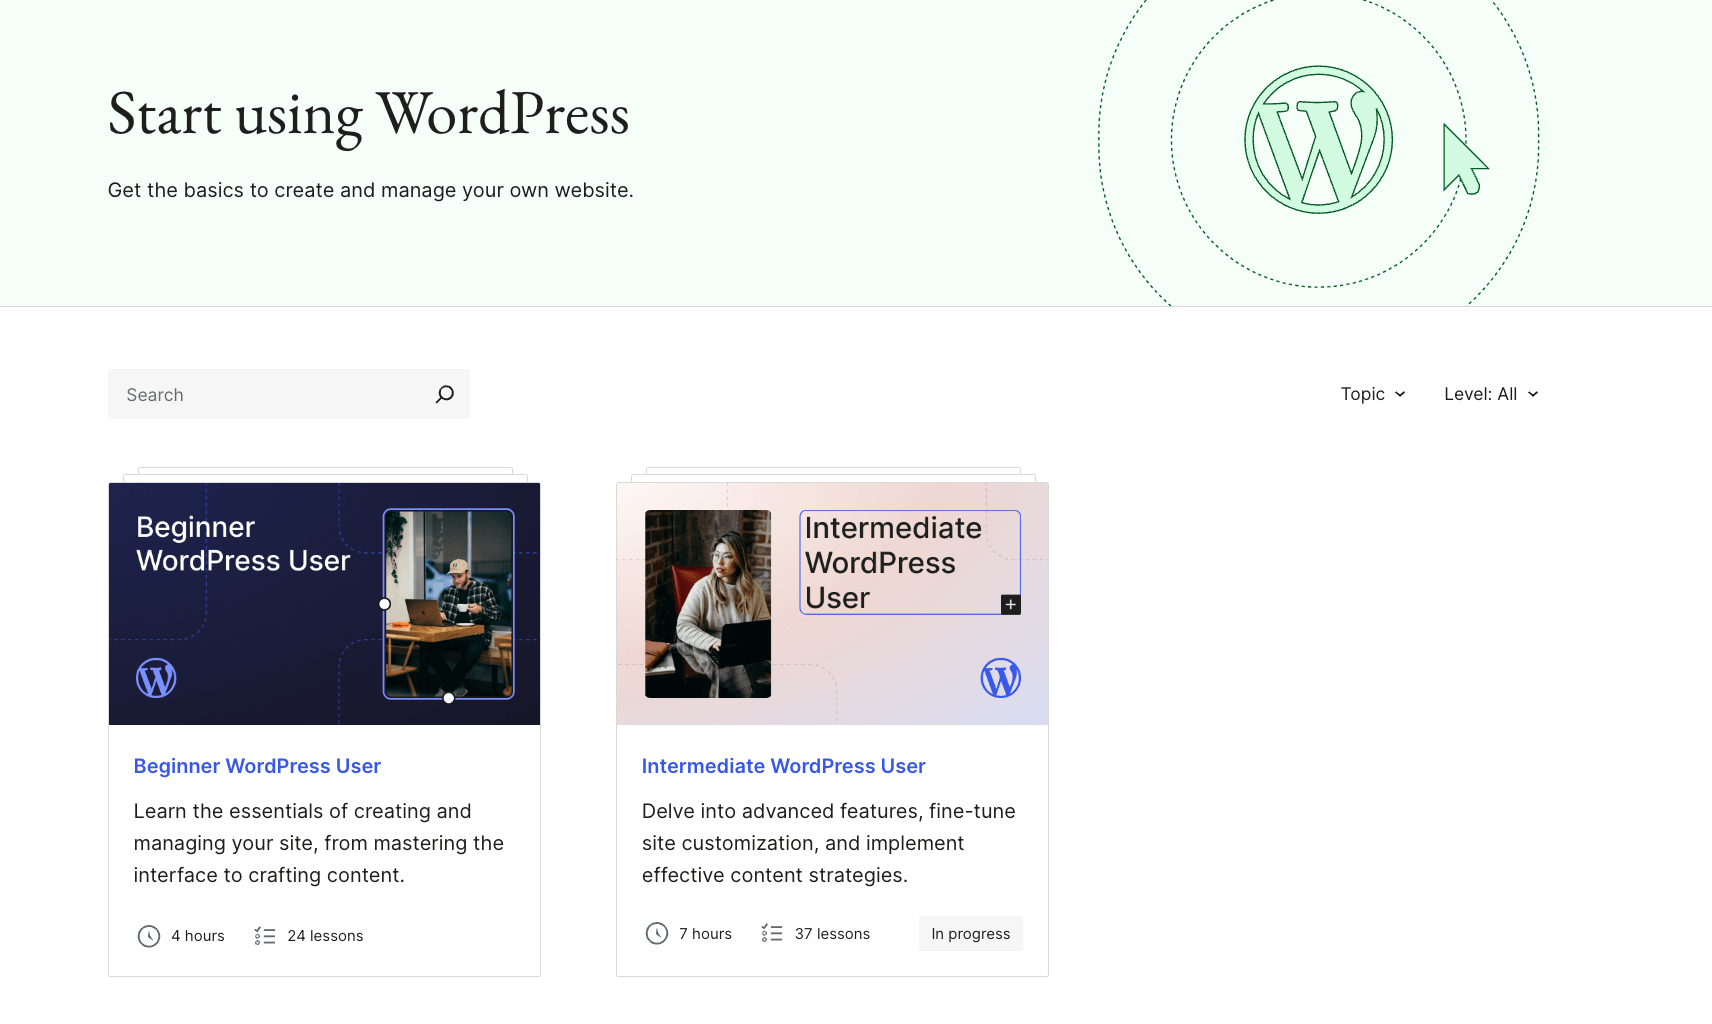1712x1024 pixels.
Task: Click the Start using WordPress heading
Action: tap(368, 115)
